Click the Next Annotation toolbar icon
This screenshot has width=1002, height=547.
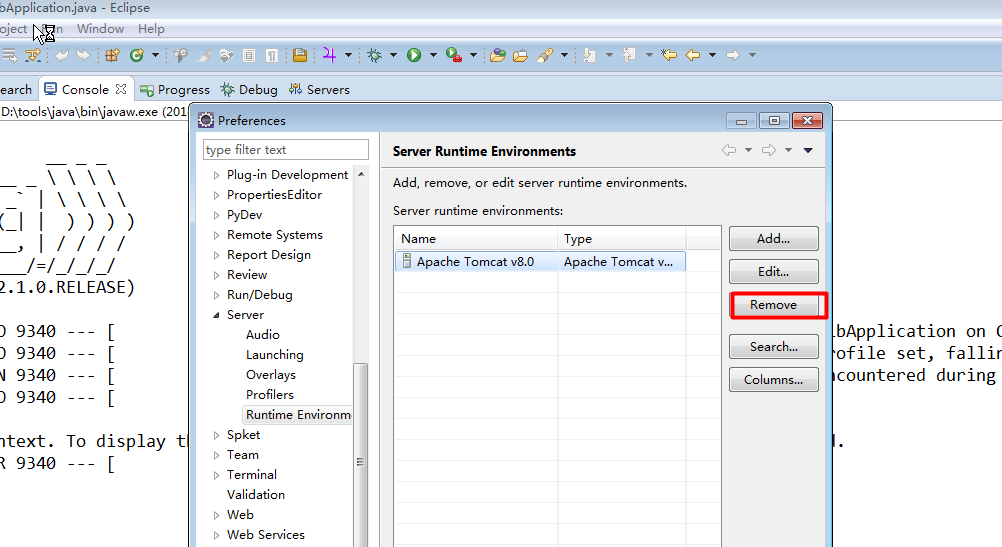[x=589, y=55]
